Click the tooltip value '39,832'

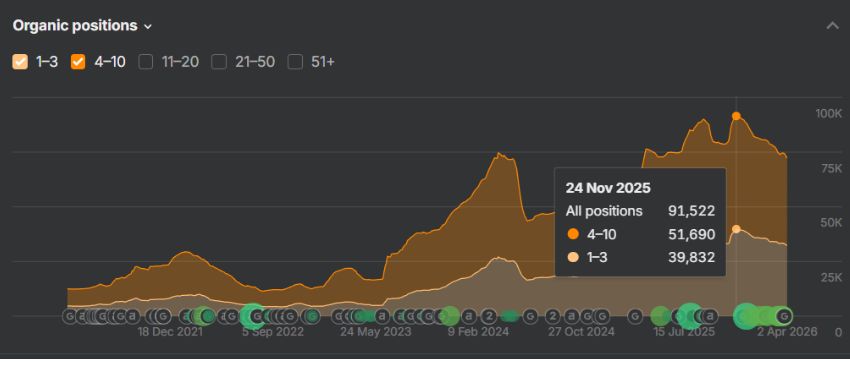click(x=691, y=258)
